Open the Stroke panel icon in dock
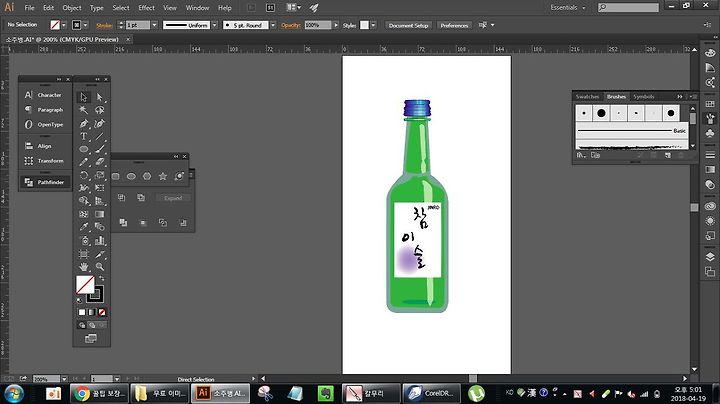 point(710,155)
